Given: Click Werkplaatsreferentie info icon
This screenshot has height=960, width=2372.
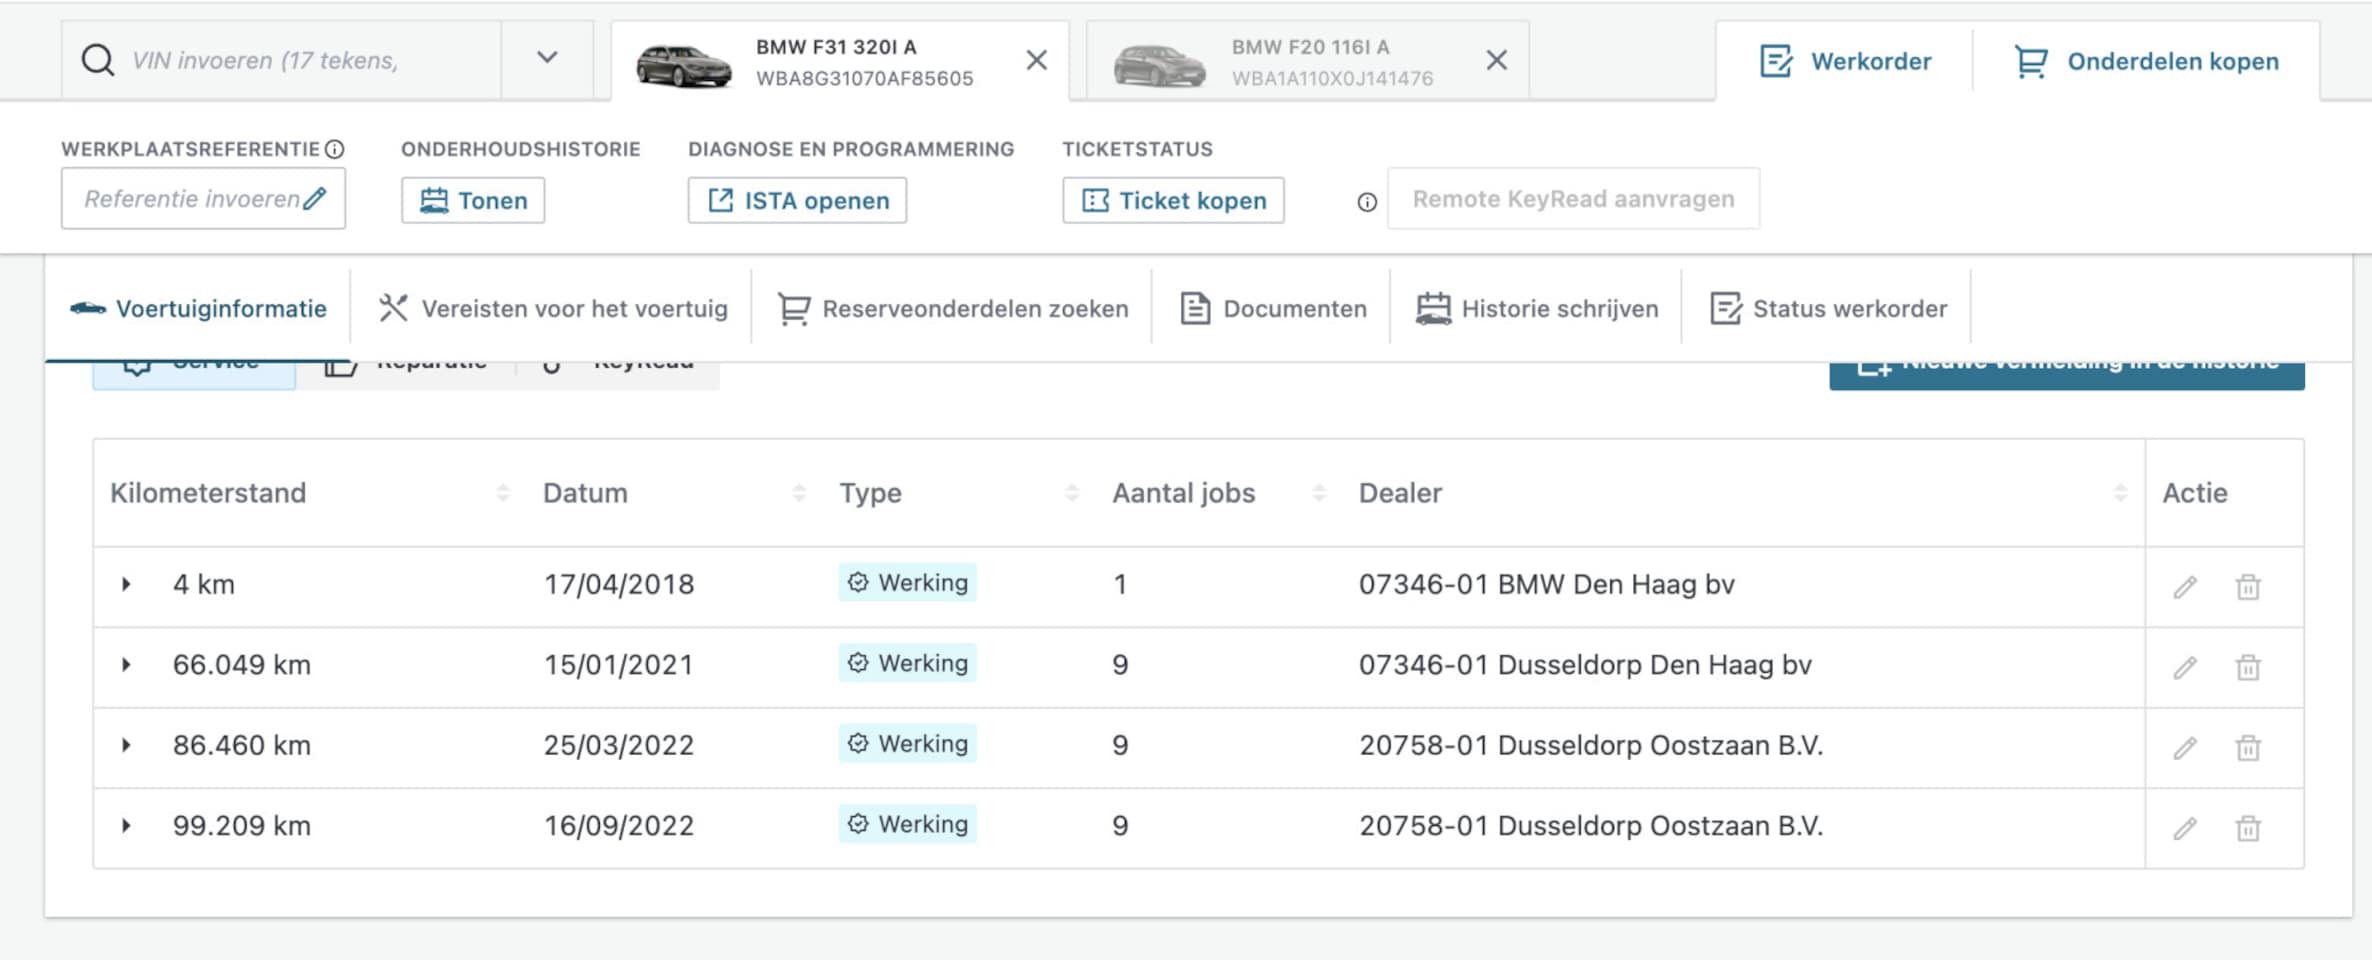Looking at the screenshot, I should point(335,149).
